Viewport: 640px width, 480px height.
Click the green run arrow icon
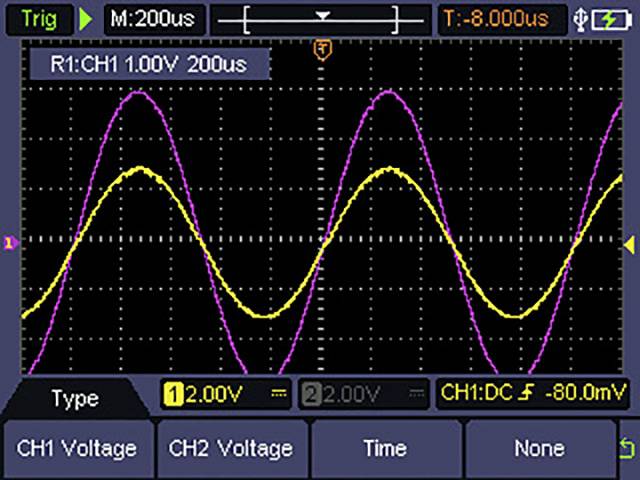point(85,18)
